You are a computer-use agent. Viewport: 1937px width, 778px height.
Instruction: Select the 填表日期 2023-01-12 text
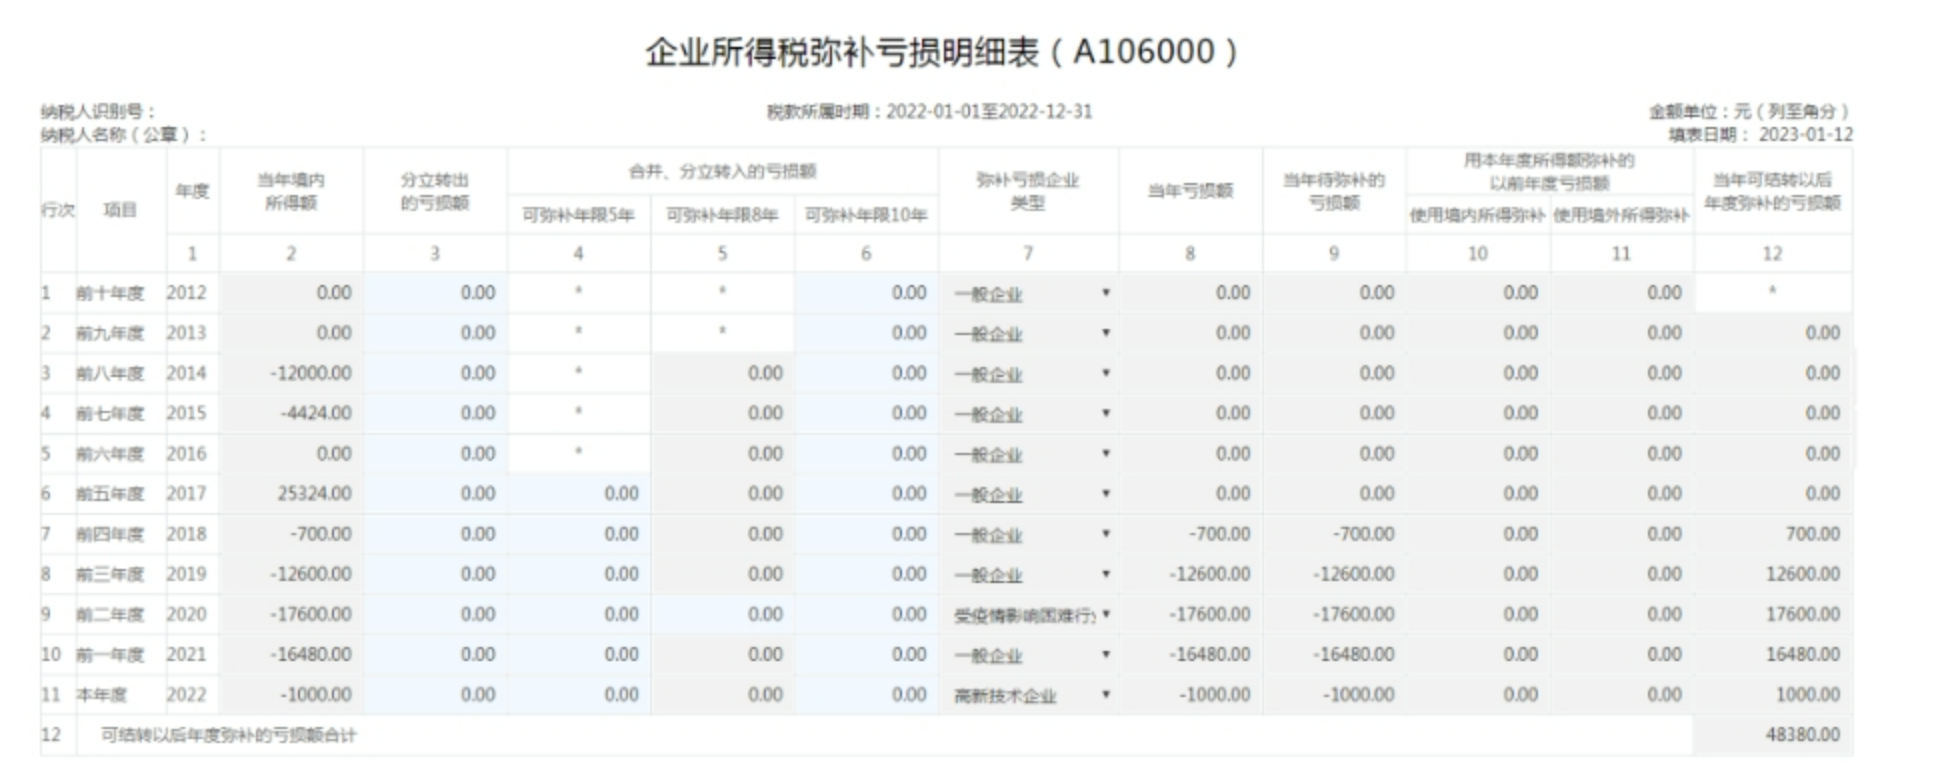pos(1760,135)
